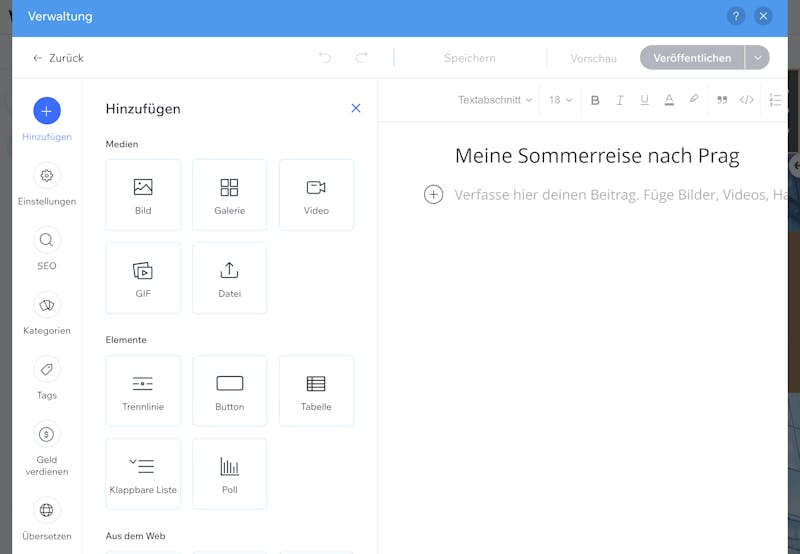800x554 pixels.
Task: Insert a Poll element
Action: 230,474
